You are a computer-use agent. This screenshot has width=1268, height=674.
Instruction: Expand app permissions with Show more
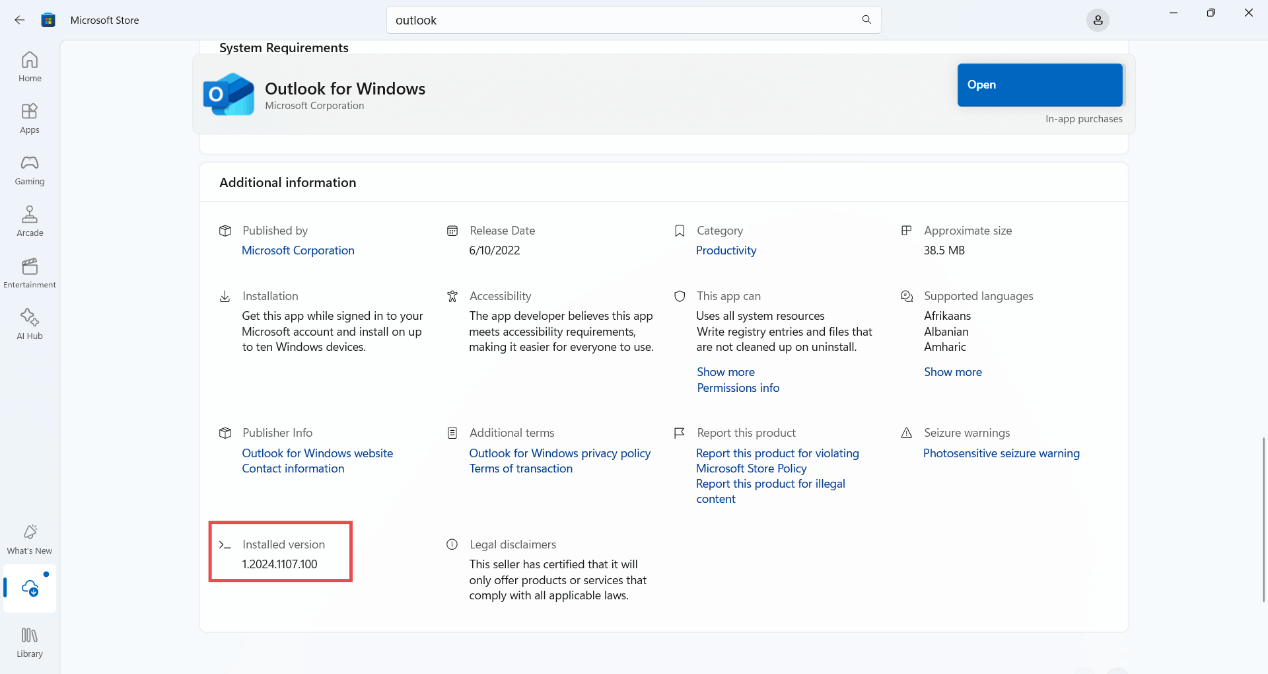click(x=725, y=372)
